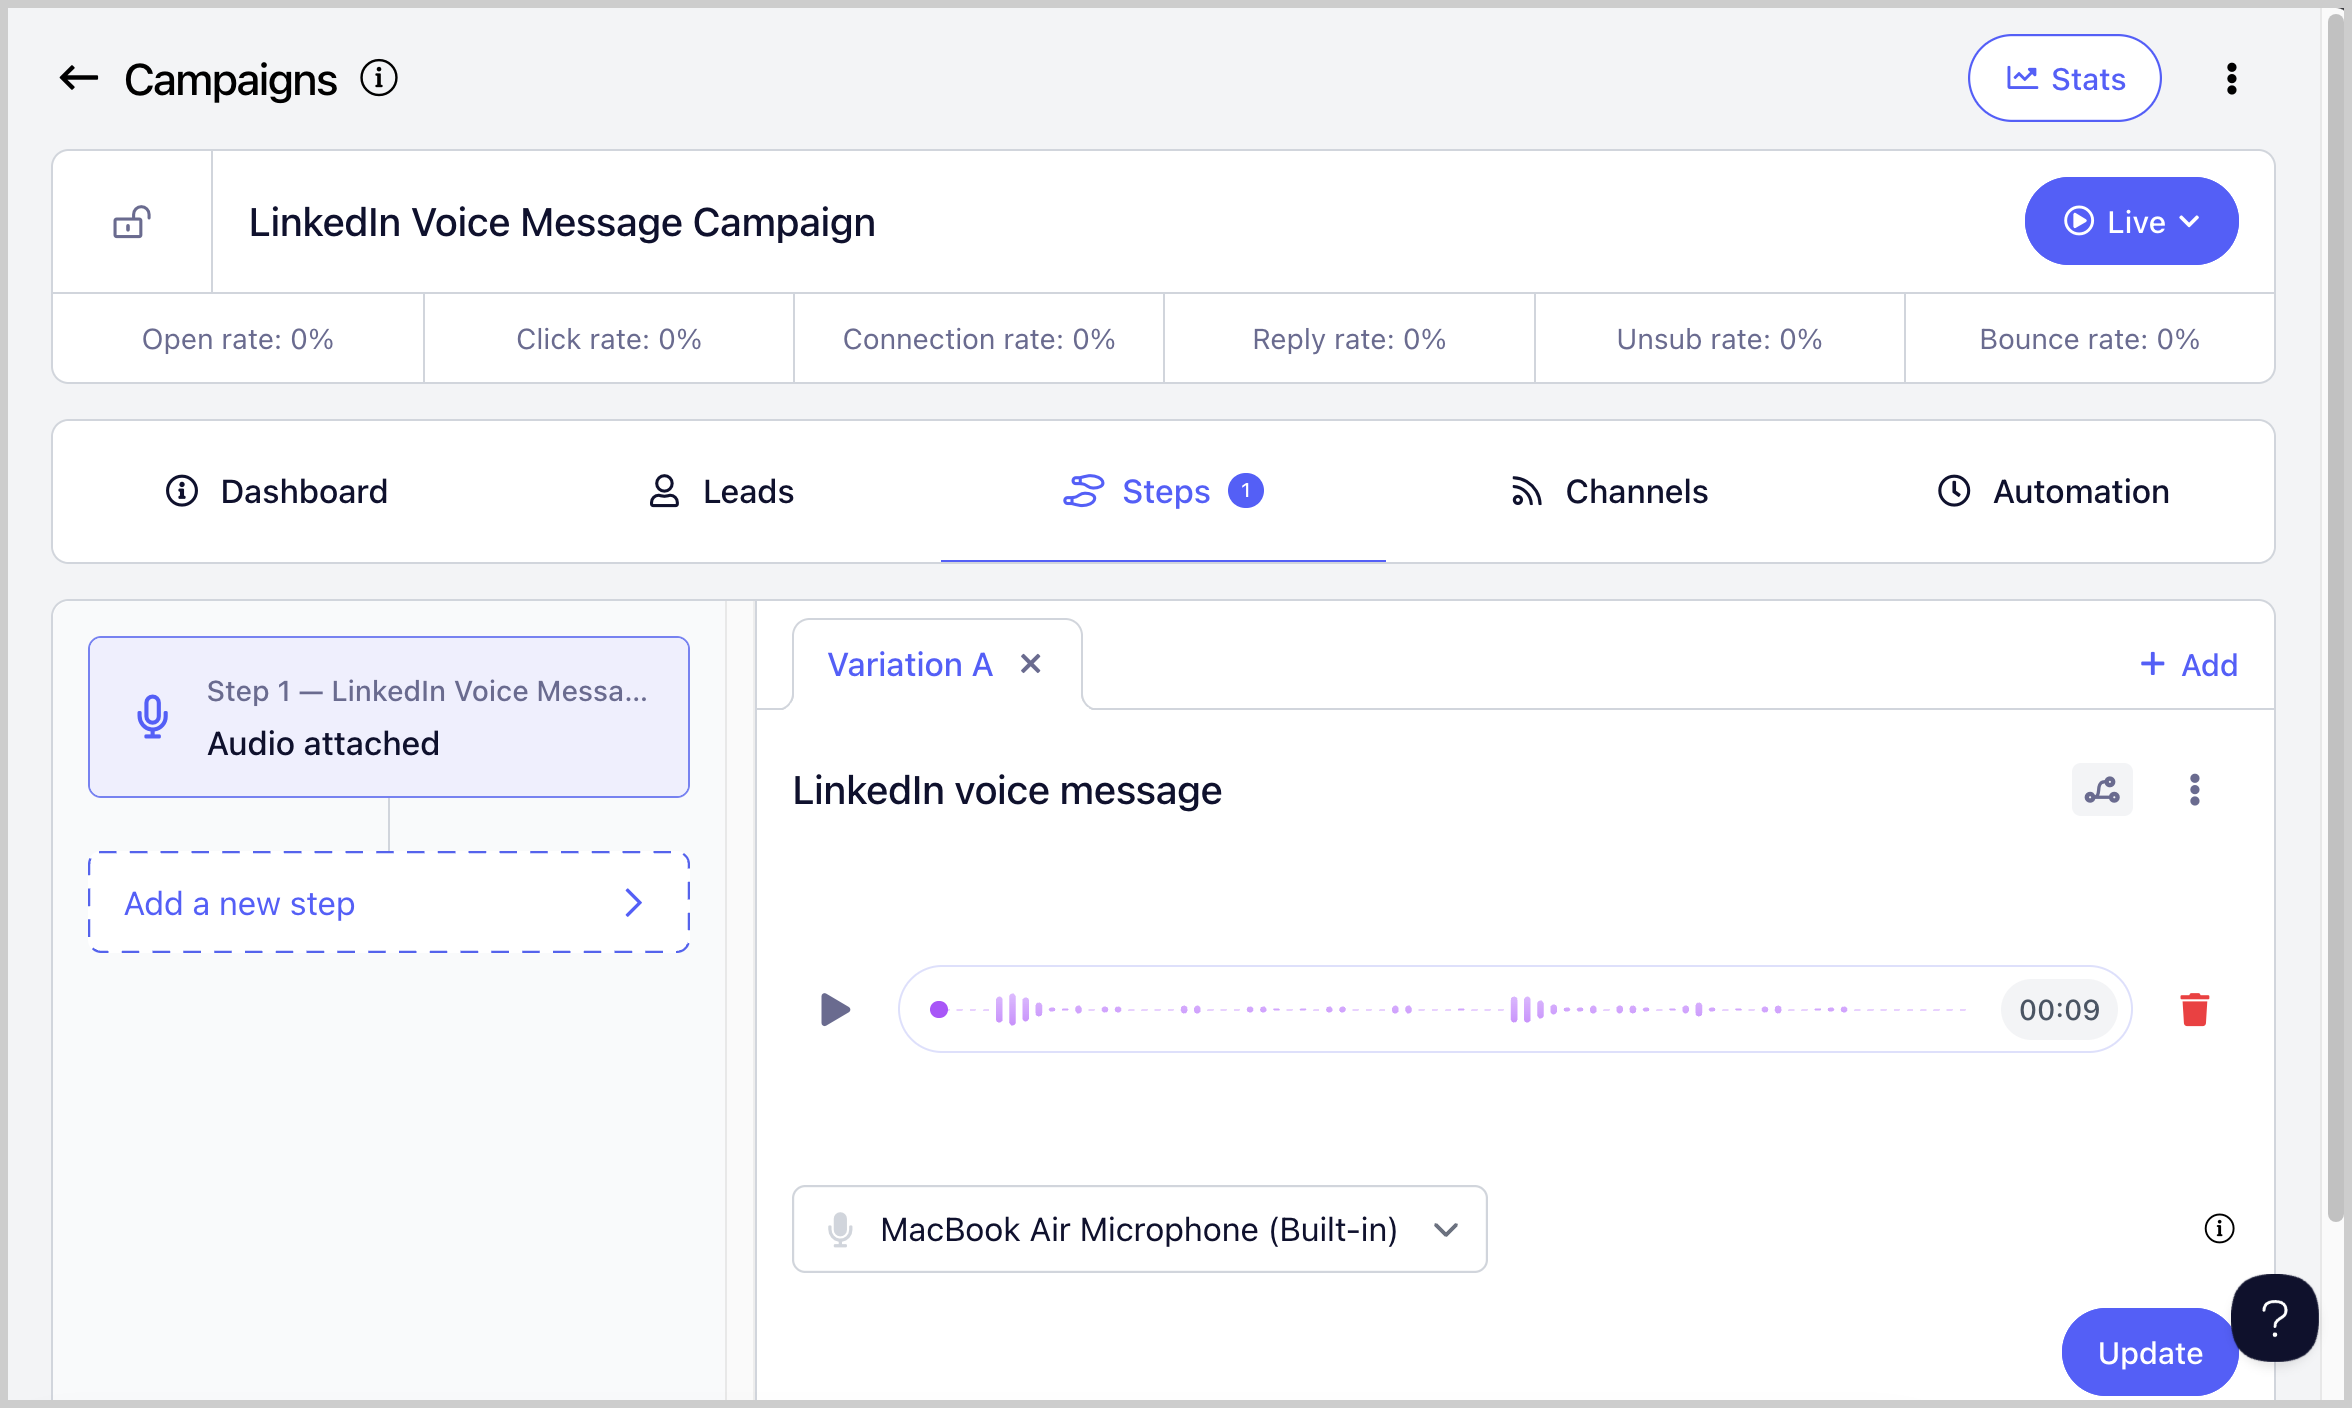The image size is (2352, 1408).
Task: Click the info icon beside Campaigns title
Action: tap(379, 78)
